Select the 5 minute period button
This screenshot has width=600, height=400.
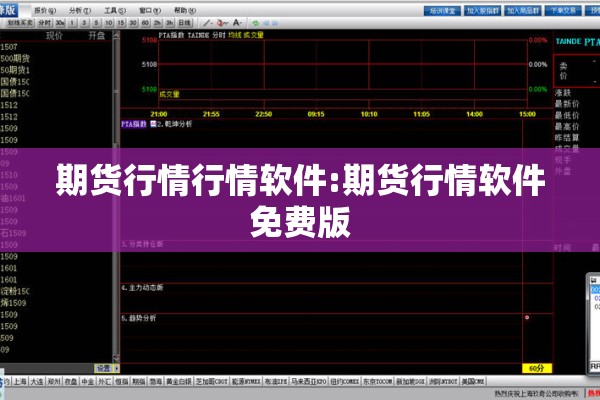[96, 23]
